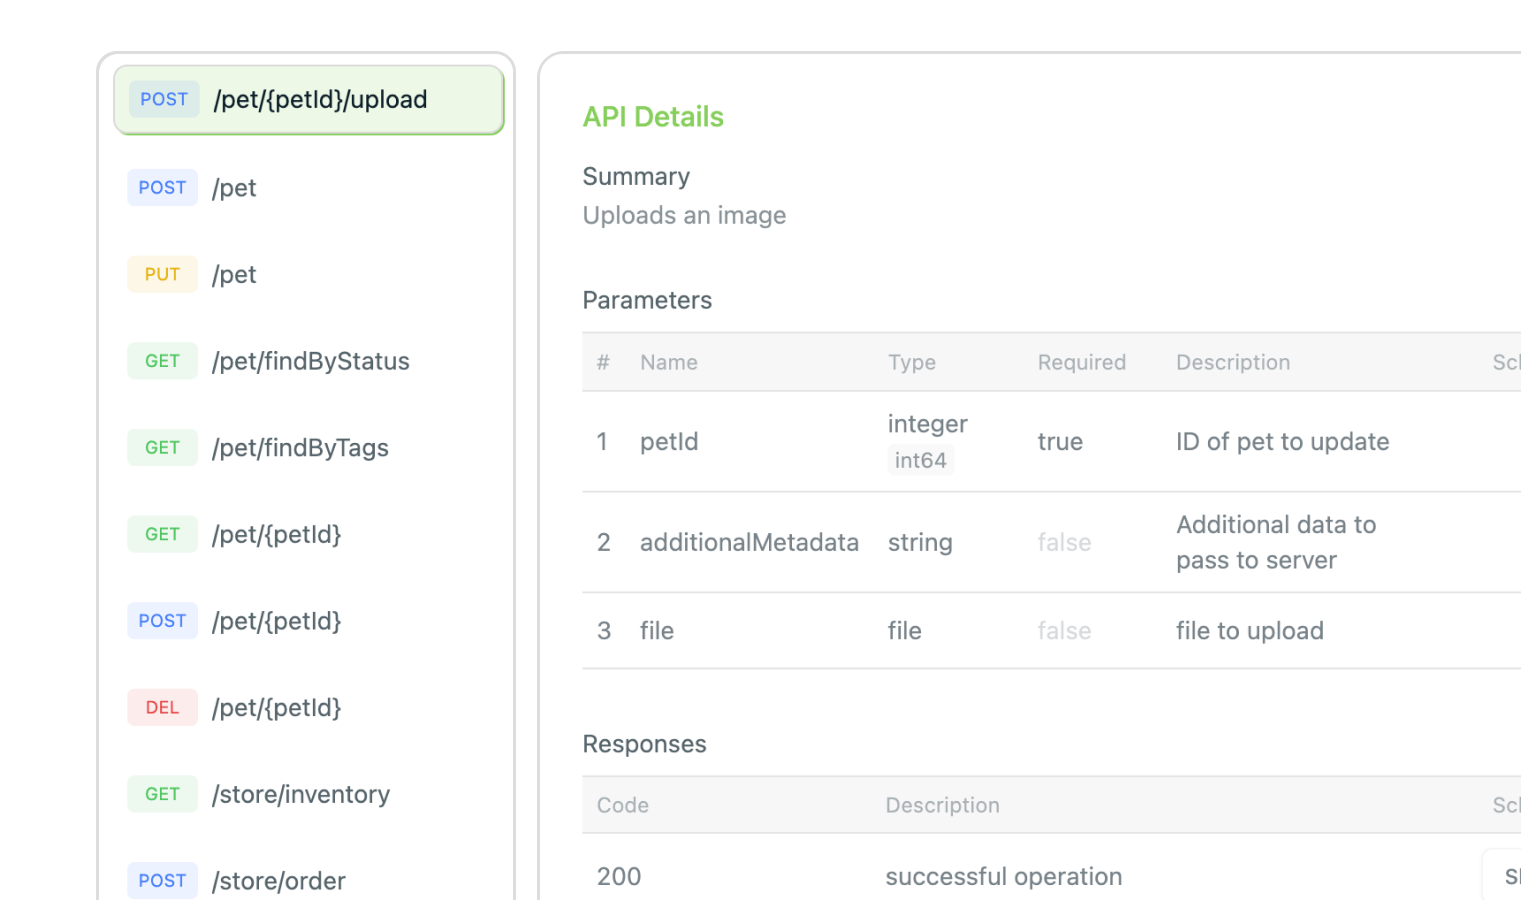This screenshot has height=900, width=1521.
Task: Click the 'file' name in row 3
Action: [657, 631]
